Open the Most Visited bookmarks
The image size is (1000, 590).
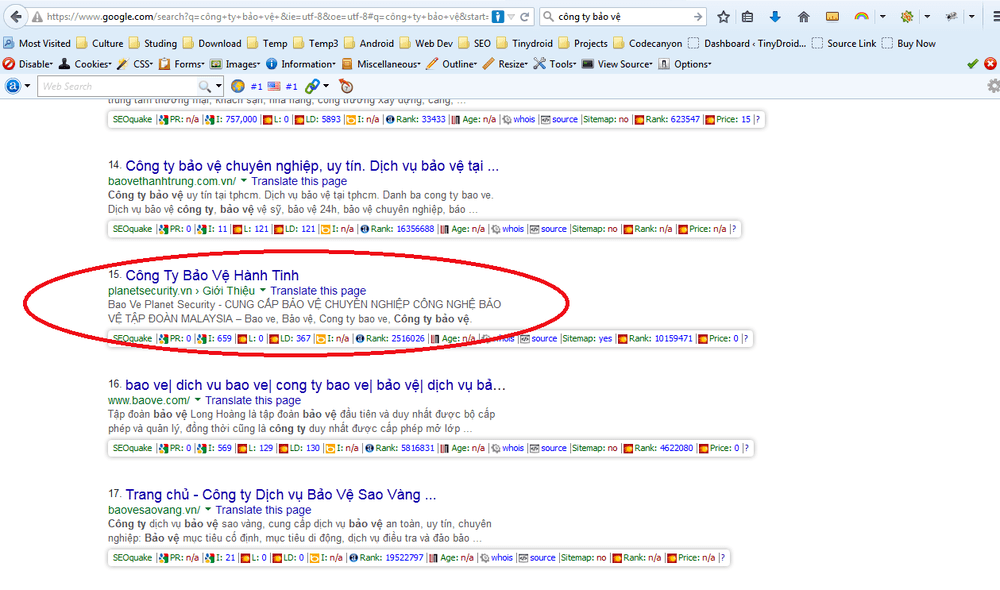[x=37, y=43]
